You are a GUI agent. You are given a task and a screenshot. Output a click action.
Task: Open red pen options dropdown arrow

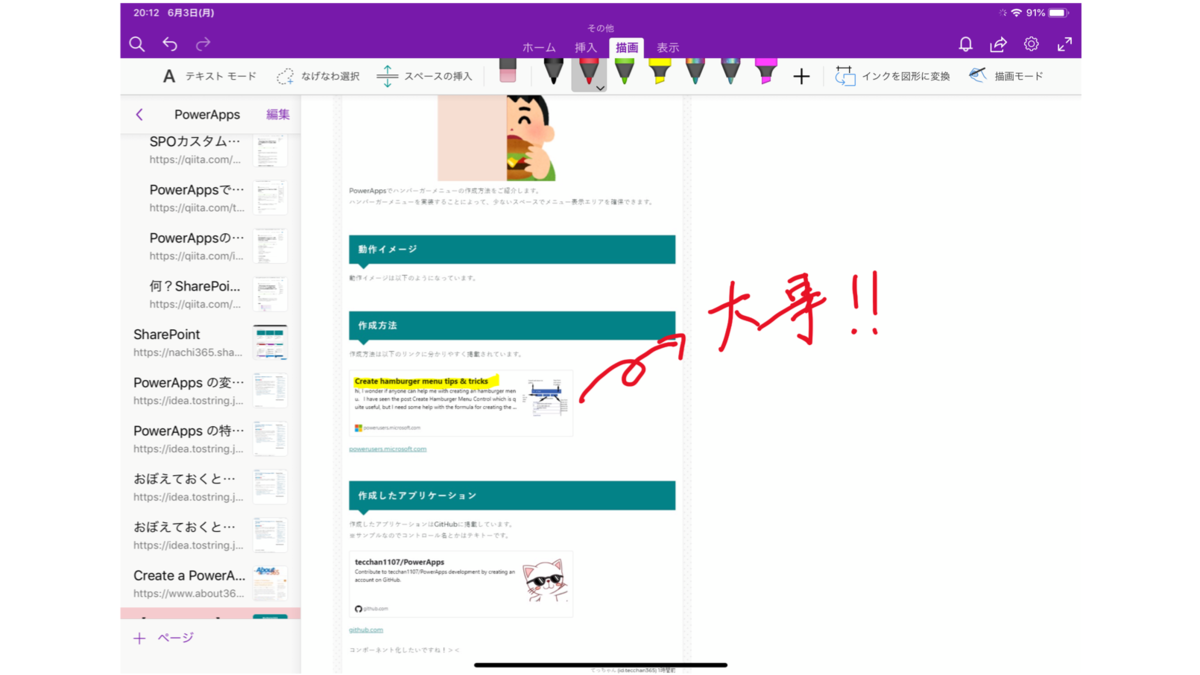(600, 88)
